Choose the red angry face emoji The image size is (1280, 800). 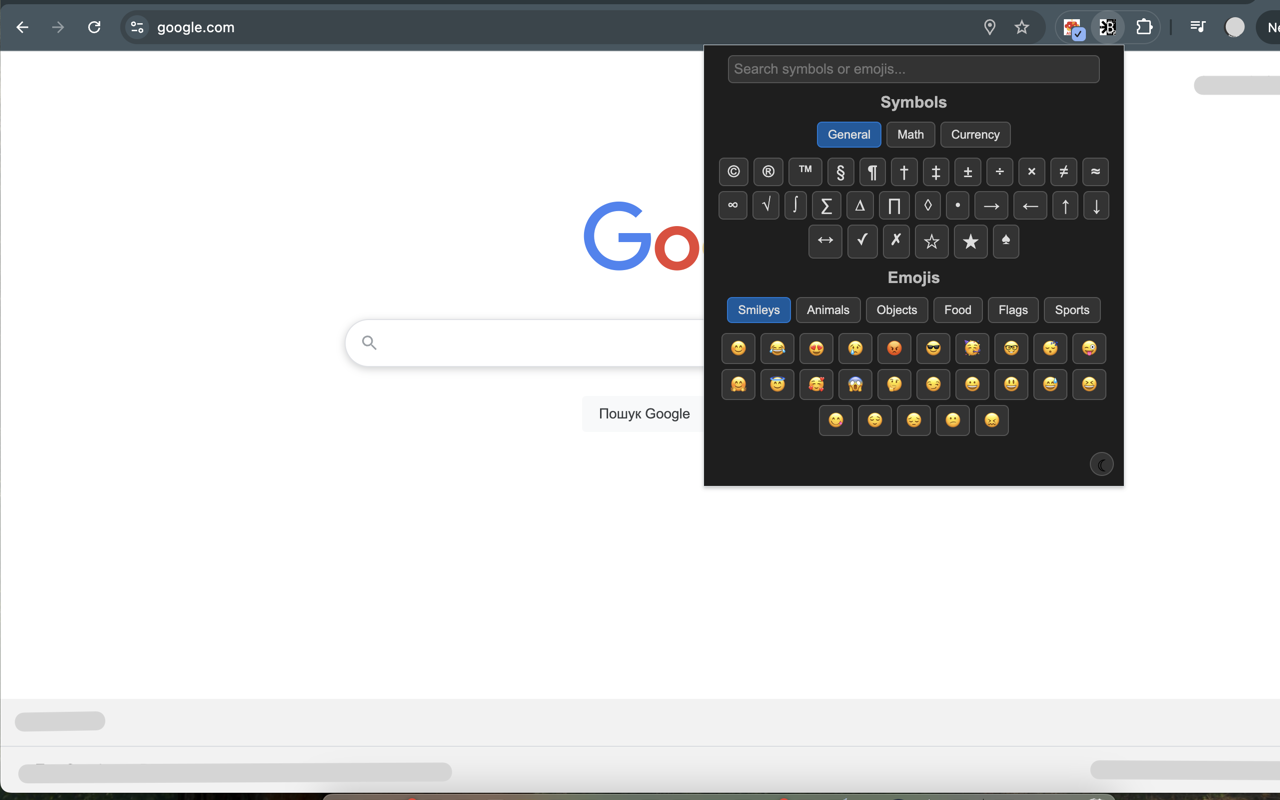(894, 348)
